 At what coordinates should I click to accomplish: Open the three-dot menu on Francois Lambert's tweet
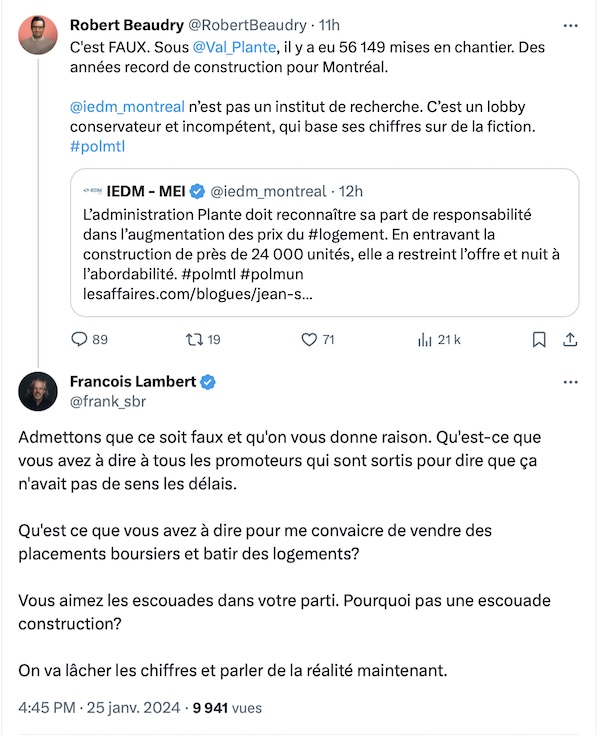pyautogui.click(x=570, y=382)
